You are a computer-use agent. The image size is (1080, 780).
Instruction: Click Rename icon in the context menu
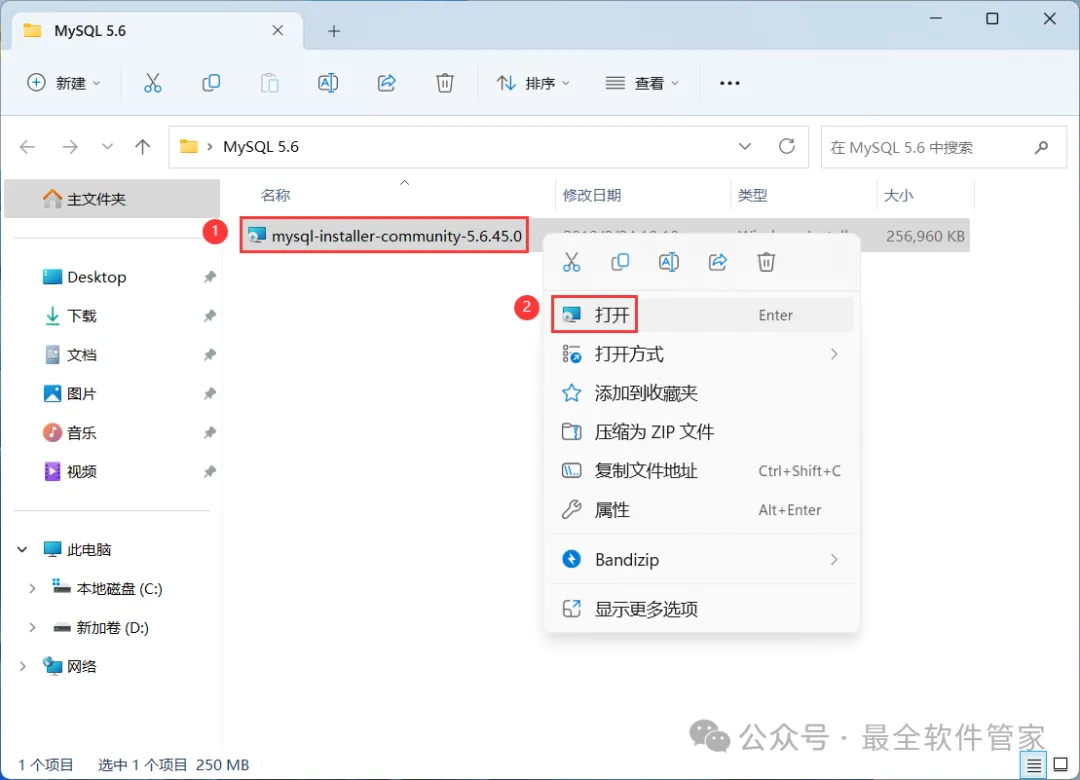click(x=669, y=262)
